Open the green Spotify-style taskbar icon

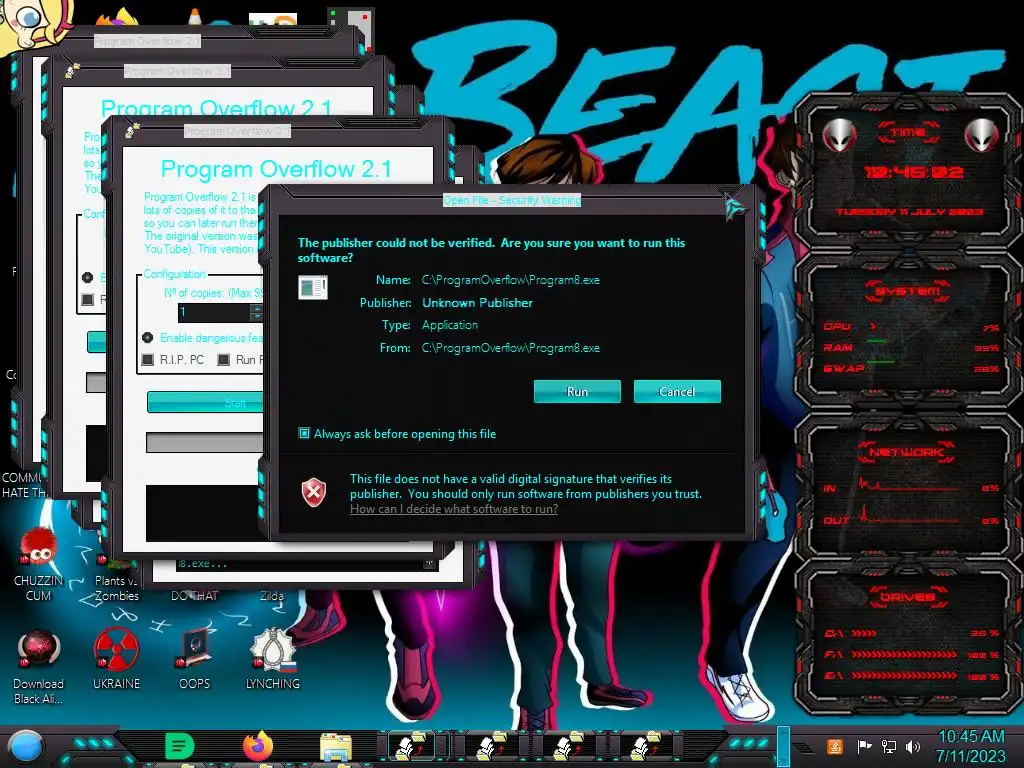[180, 746]
